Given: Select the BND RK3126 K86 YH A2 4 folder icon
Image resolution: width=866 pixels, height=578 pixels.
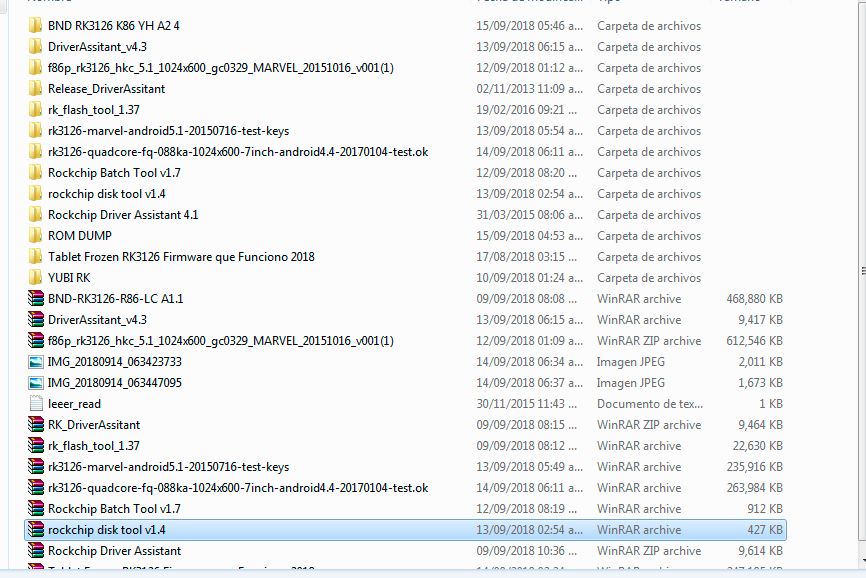Looking at the screenshot, I should click(x=35, y=25).
